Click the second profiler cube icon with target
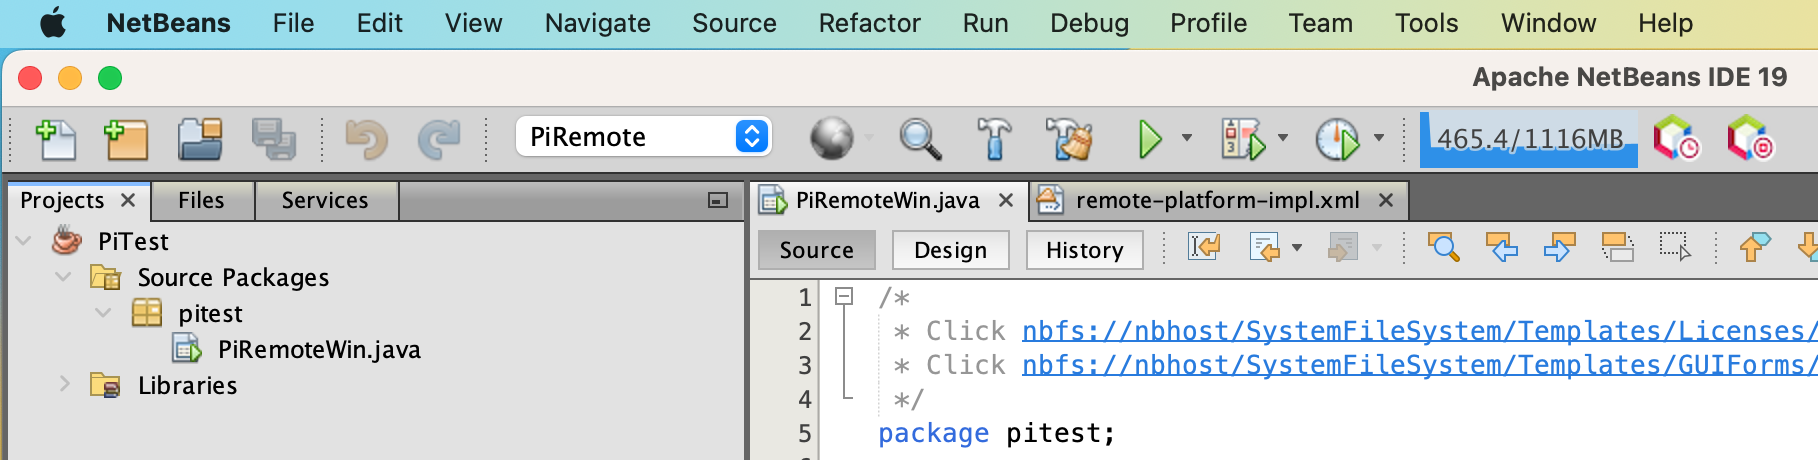 tap(1750, 138)
